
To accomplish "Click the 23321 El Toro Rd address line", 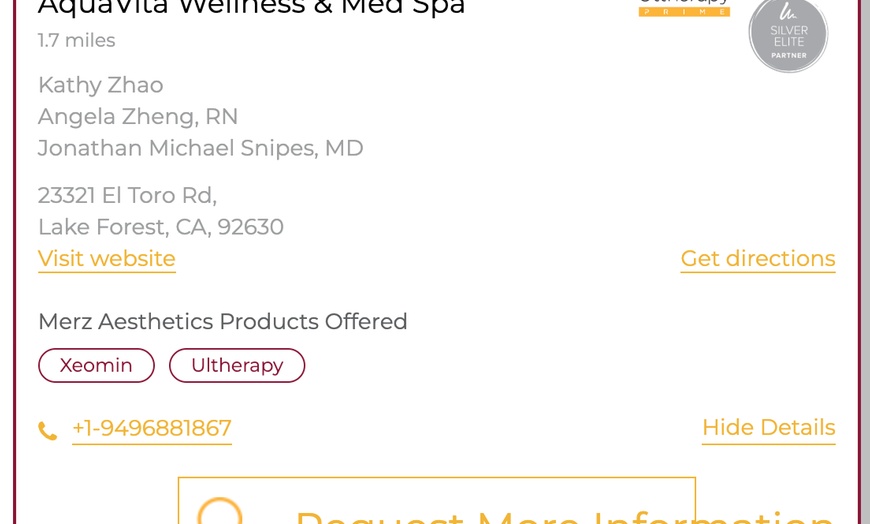I will point(127,195).
